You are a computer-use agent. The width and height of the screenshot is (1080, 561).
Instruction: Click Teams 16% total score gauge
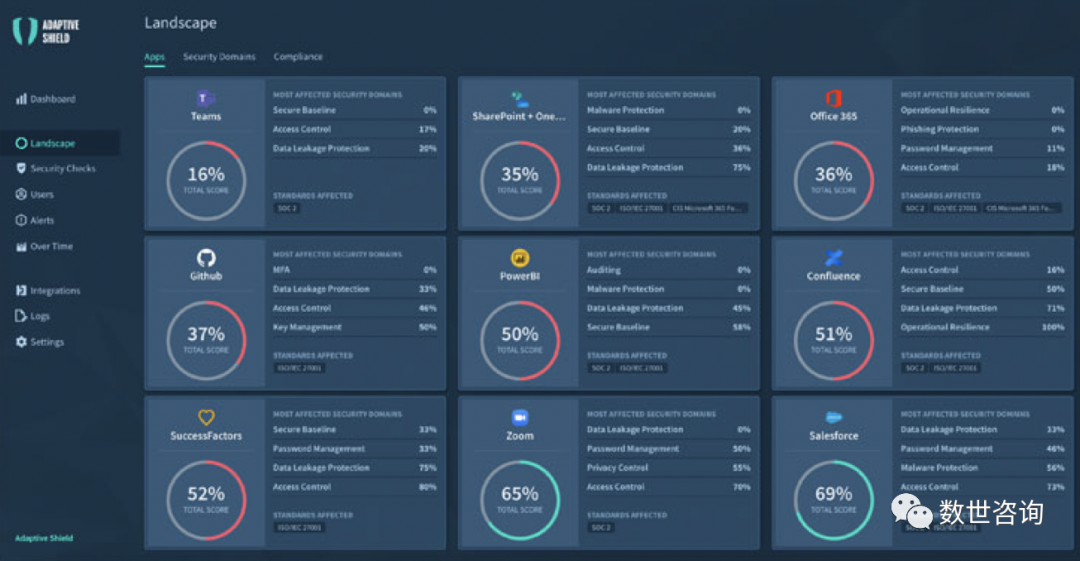pos(206,181)
